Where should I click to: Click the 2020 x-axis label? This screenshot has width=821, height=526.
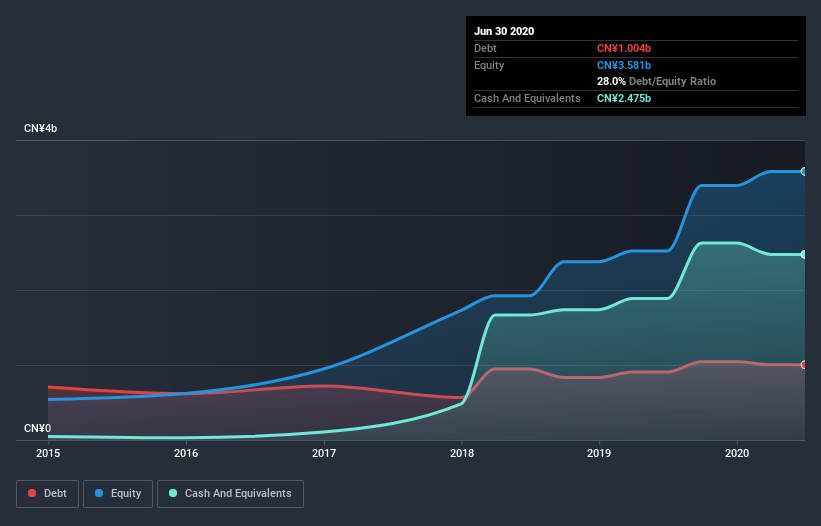pos(737,453)
